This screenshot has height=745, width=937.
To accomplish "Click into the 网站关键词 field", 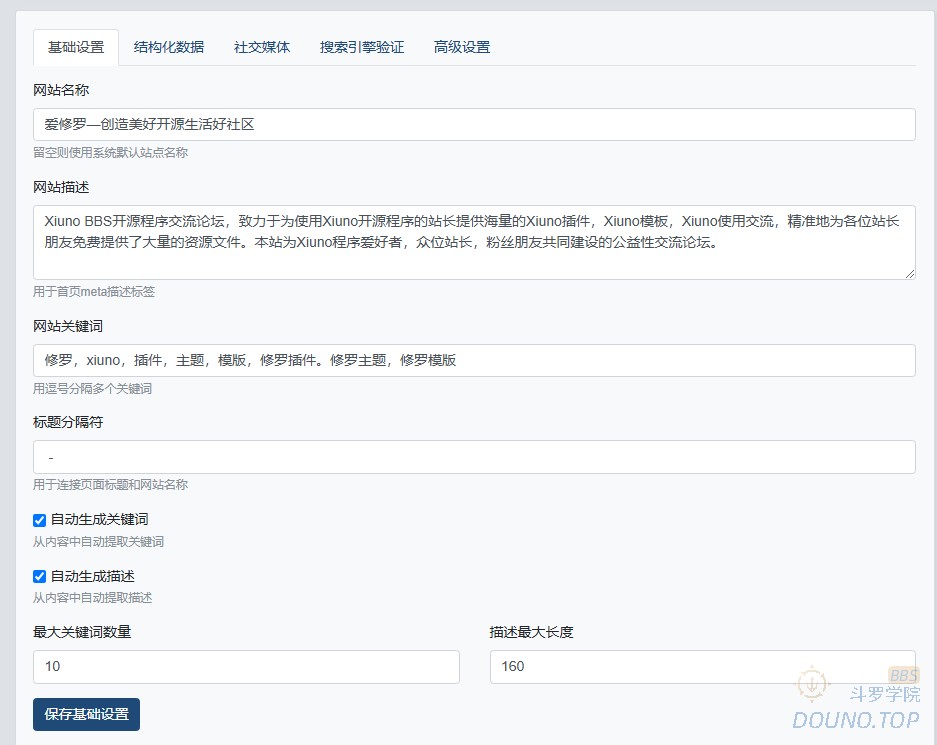I will pyautogui.click(x=474, y=360).
